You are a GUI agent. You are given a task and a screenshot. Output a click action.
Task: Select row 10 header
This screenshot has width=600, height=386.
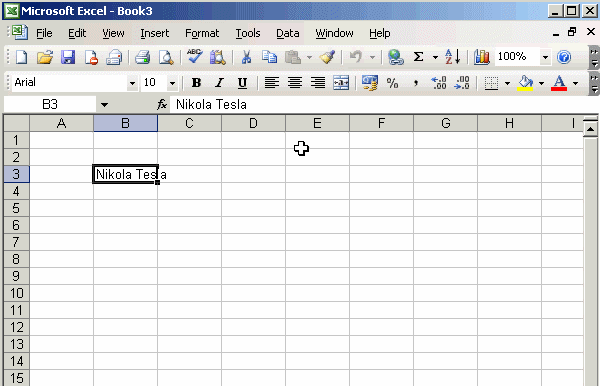(x=16, y=293)
